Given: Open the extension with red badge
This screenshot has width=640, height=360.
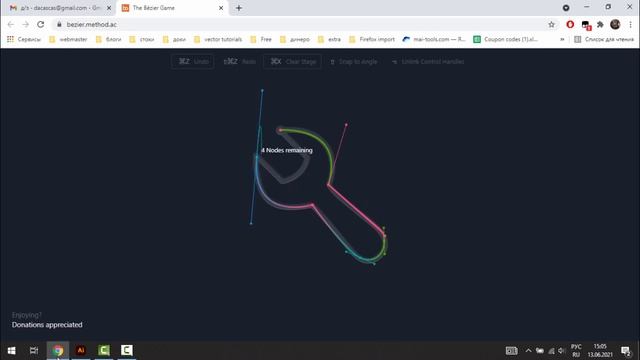Looking at the screenshot, I should coord(586,25).
